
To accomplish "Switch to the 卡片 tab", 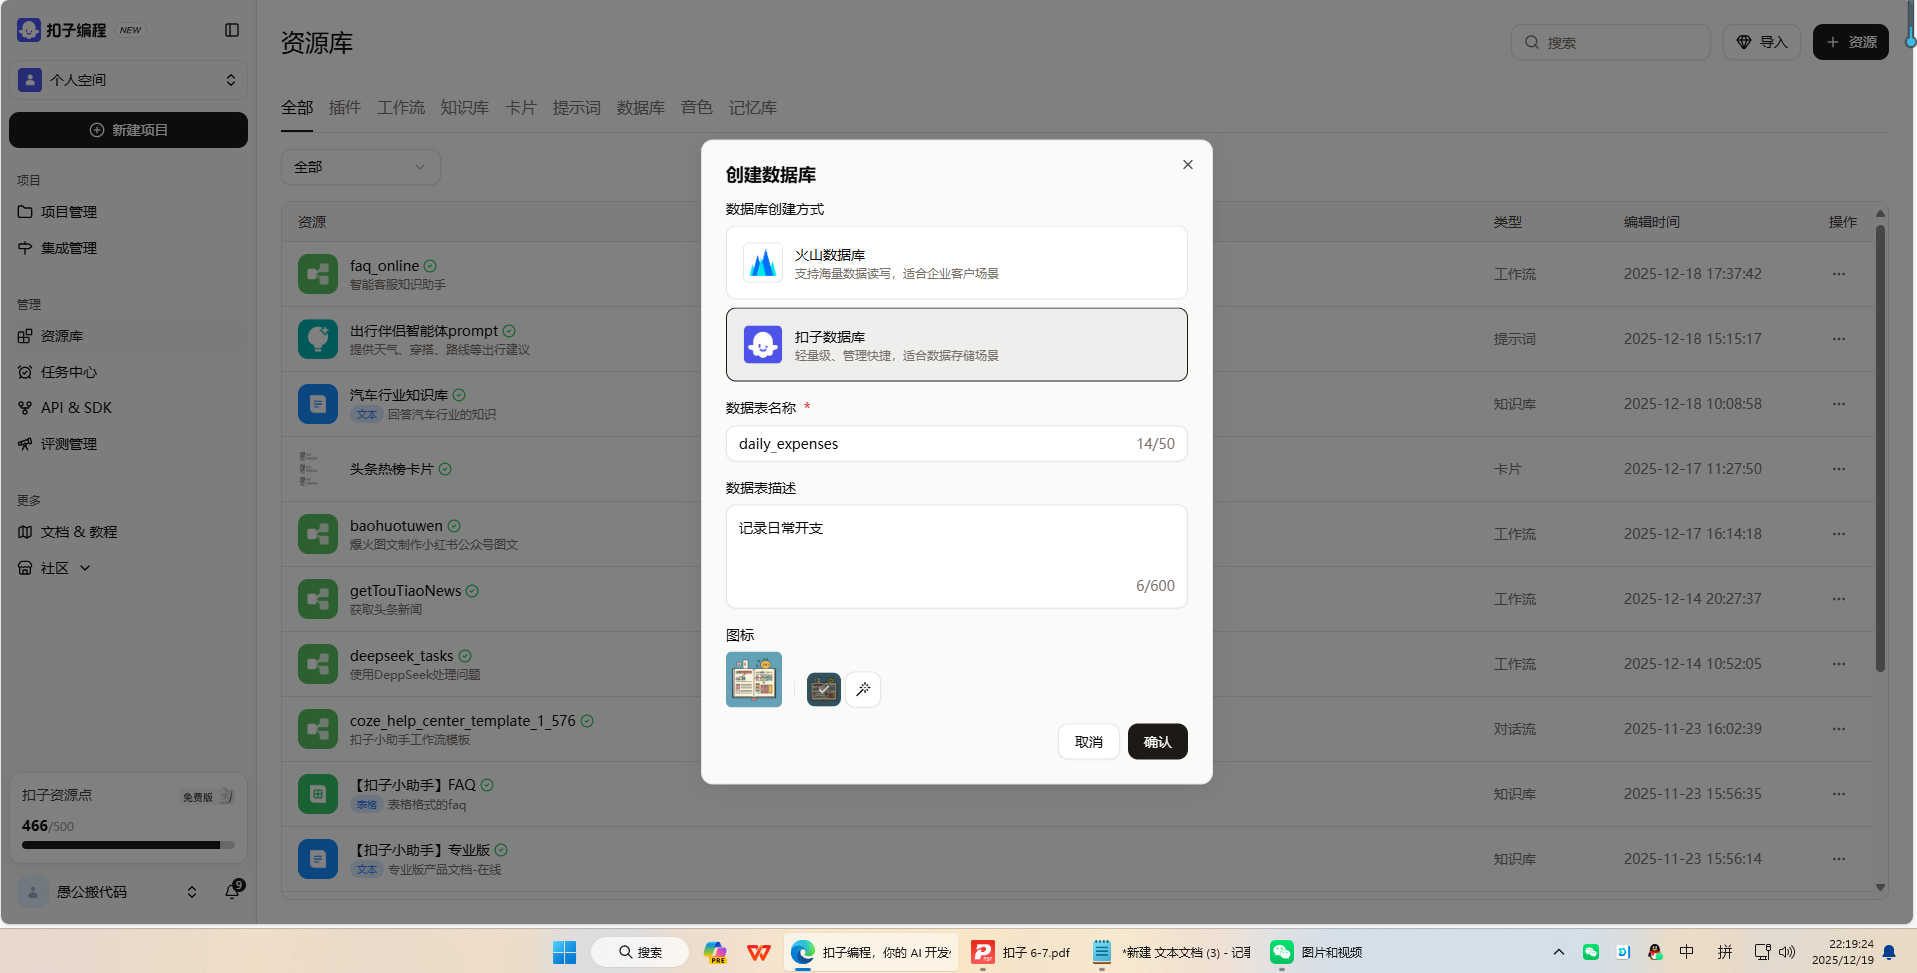I will pyautogui.click(x=521, y=108).
